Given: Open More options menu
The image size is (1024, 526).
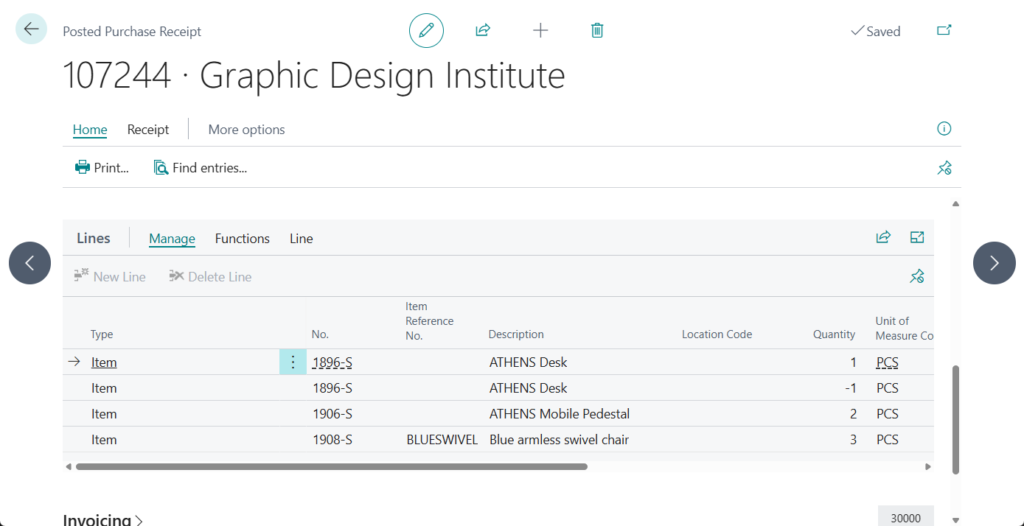Looking at the screenshot, I should (x=246, y=130).
